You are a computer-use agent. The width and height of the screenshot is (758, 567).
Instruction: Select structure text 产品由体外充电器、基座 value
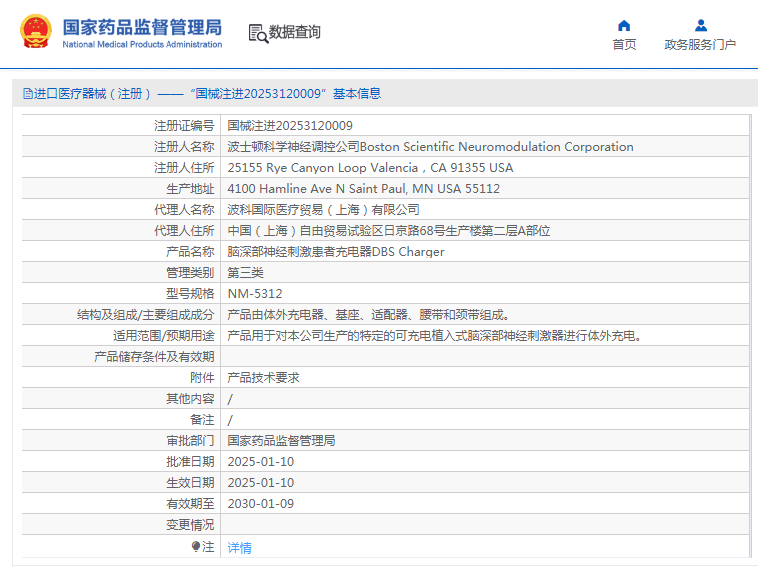point(368,315)
